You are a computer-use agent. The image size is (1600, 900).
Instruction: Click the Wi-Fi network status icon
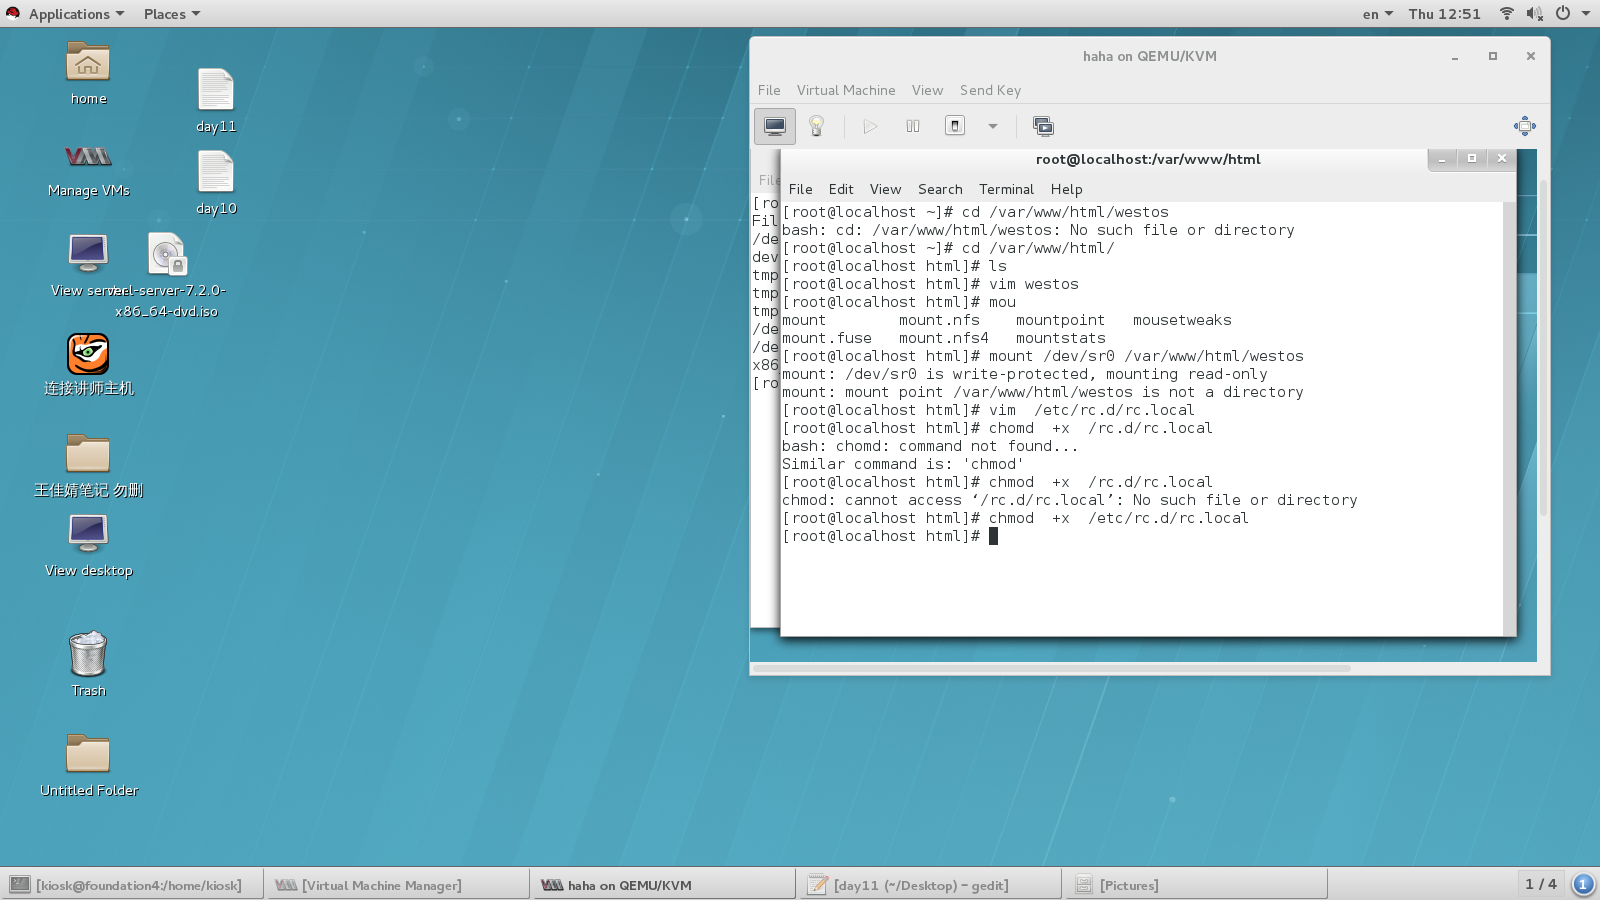[1507, 14]
